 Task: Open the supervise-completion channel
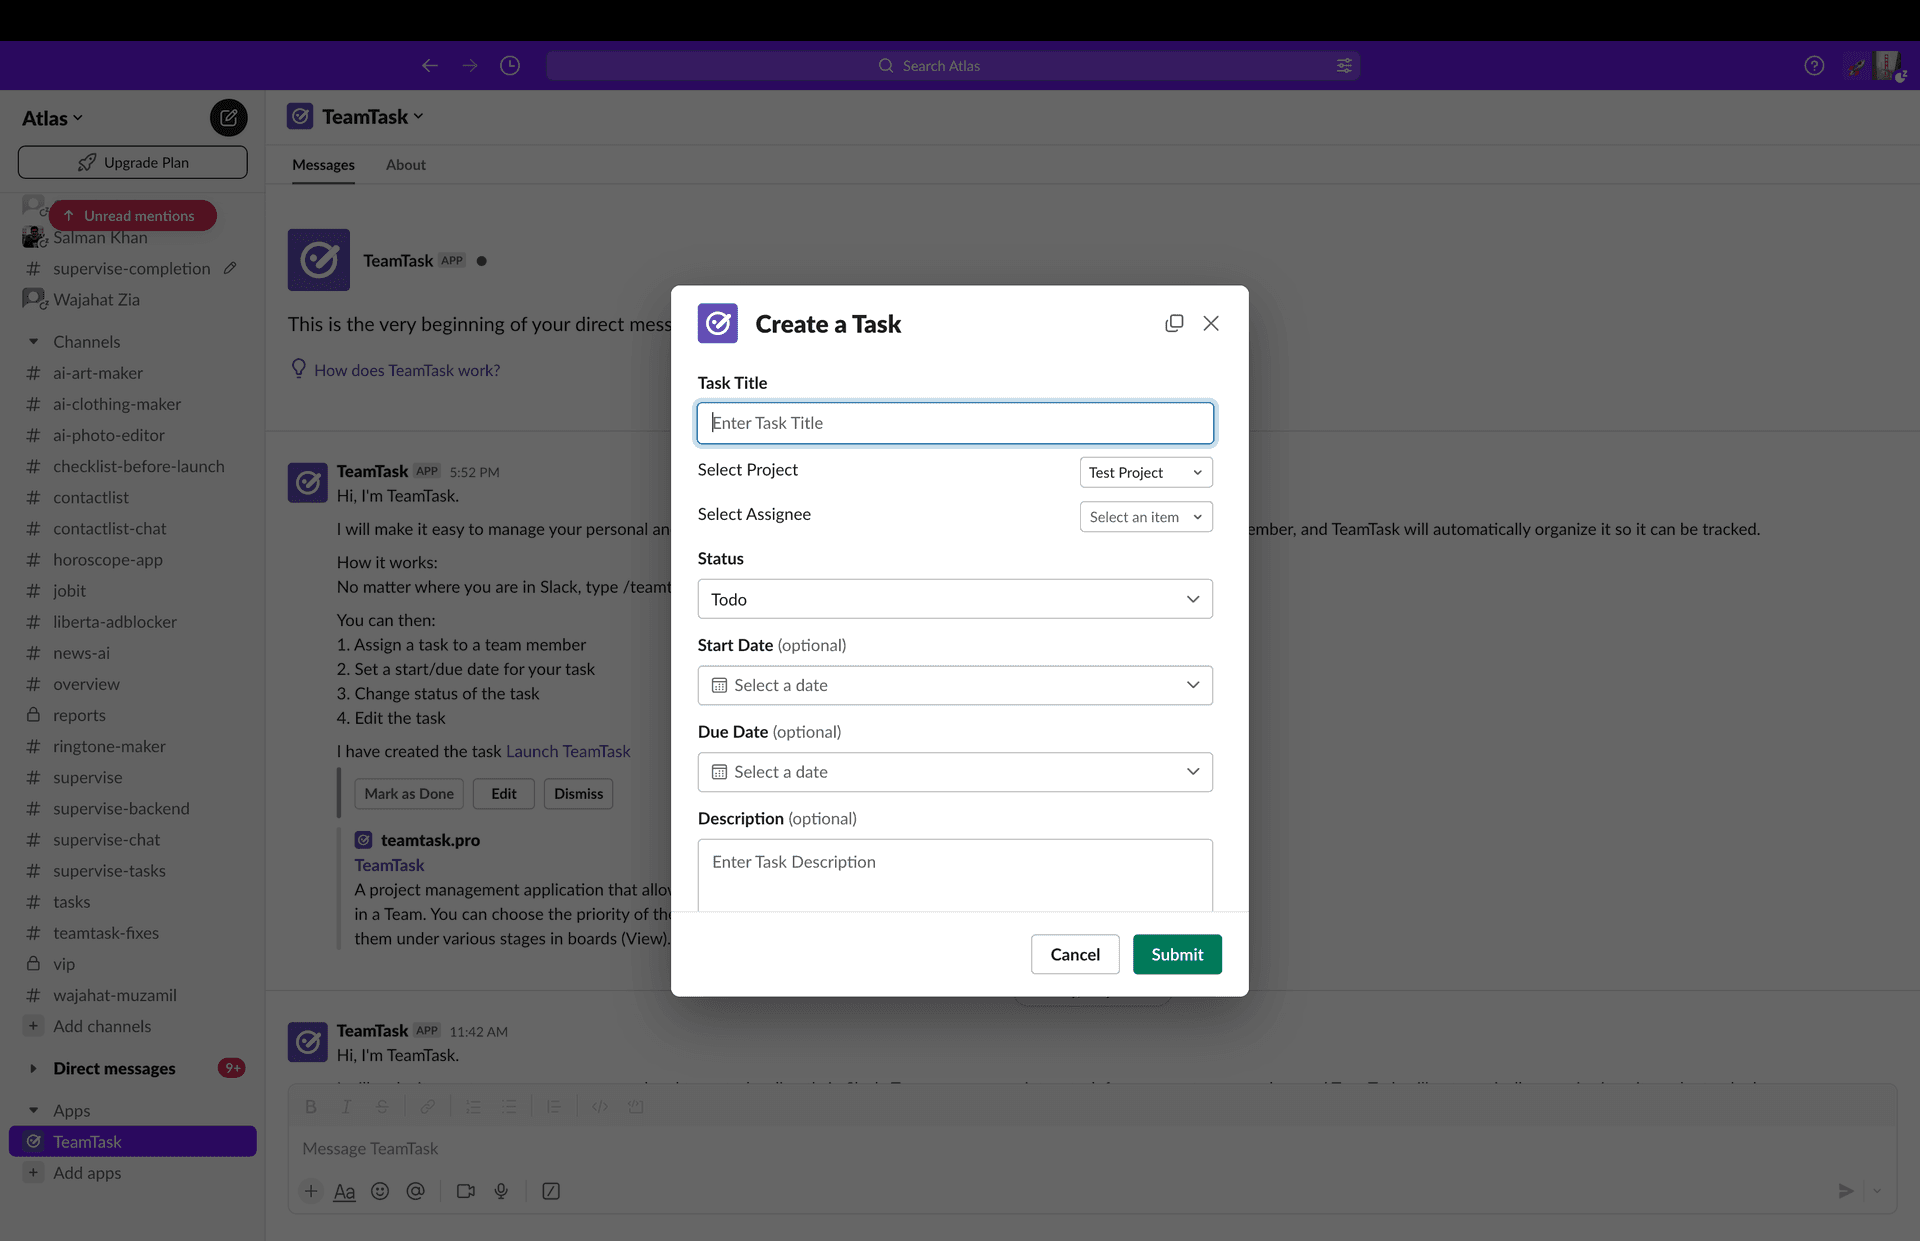click(131, 268)
